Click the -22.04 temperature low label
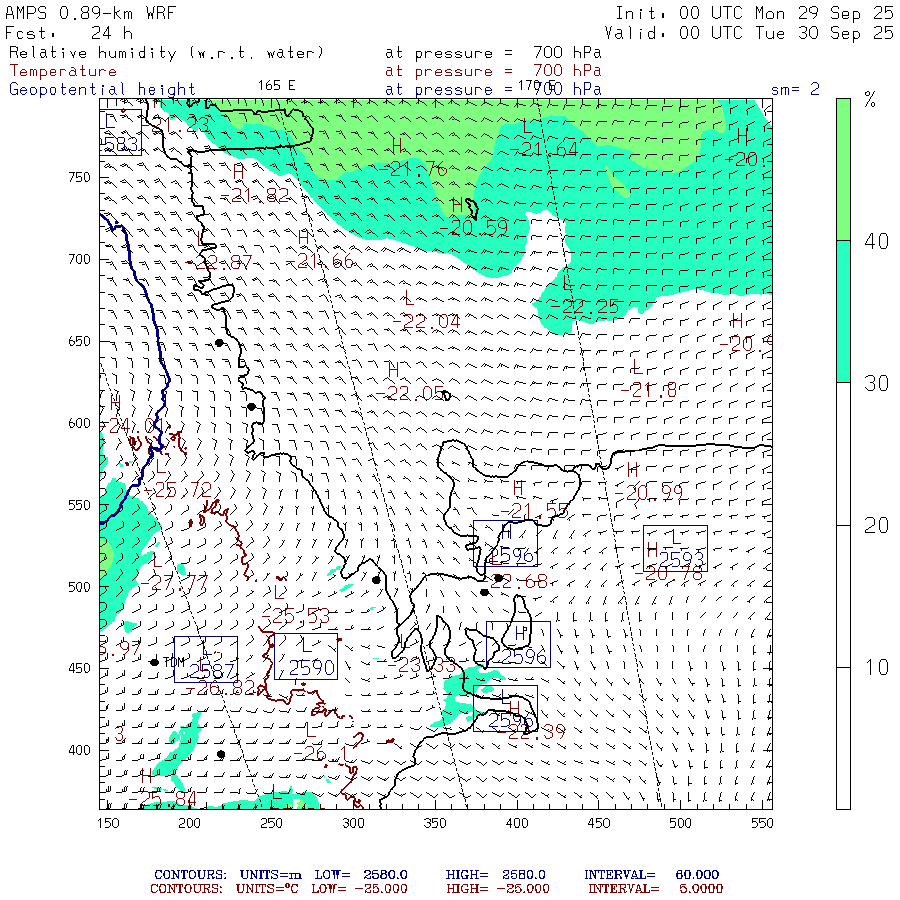Image resolution: width=900 pixels, height=900 pixels. click(x=430, y=321)
